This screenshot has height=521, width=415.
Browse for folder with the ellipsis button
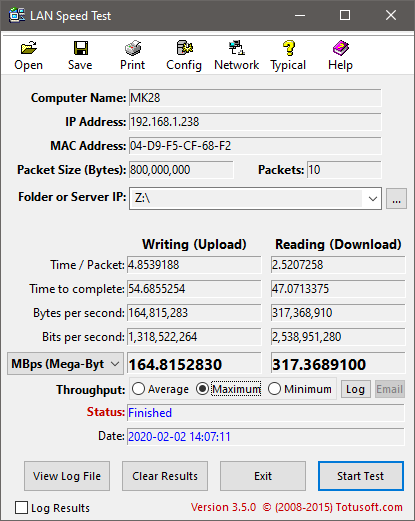(396, 199)
